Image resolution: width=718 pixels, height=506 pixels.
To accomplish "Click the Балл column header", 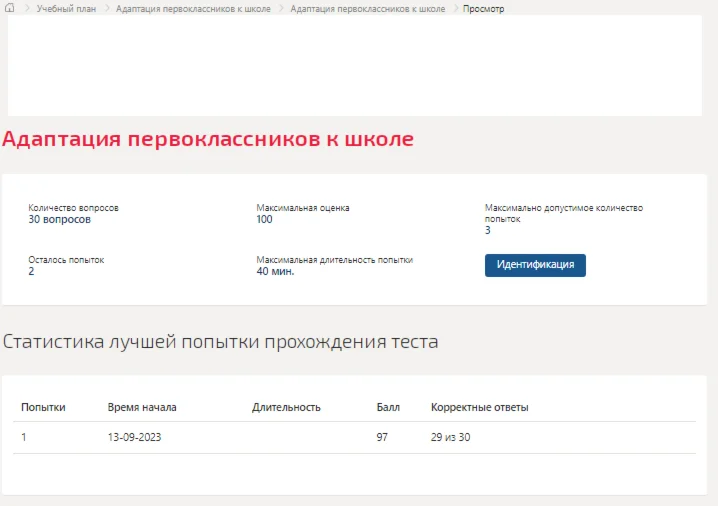I will (x=388, y=407).
